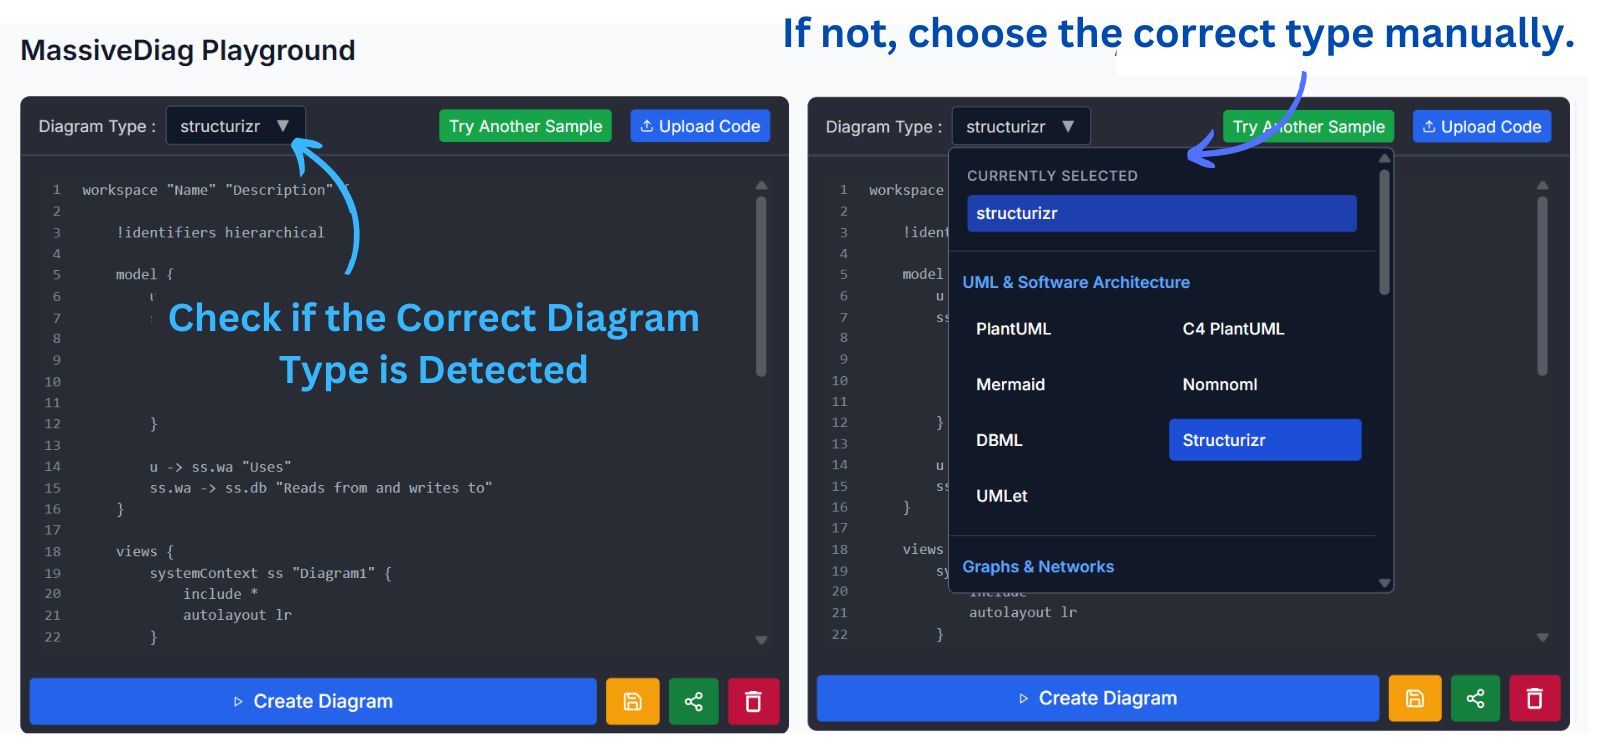
Task: Click green share icon in right panel
Action: 1475,698
